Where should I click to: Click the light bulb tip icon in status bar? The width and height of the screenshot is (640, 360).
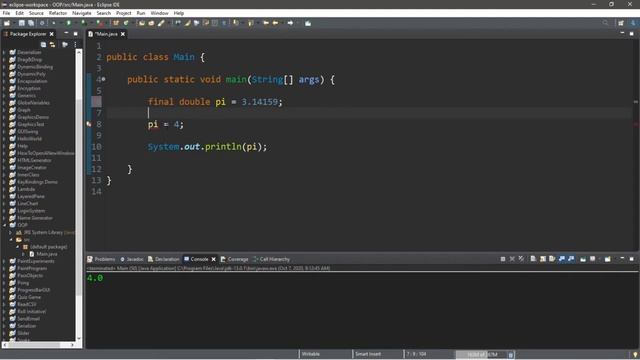(635, 355)
